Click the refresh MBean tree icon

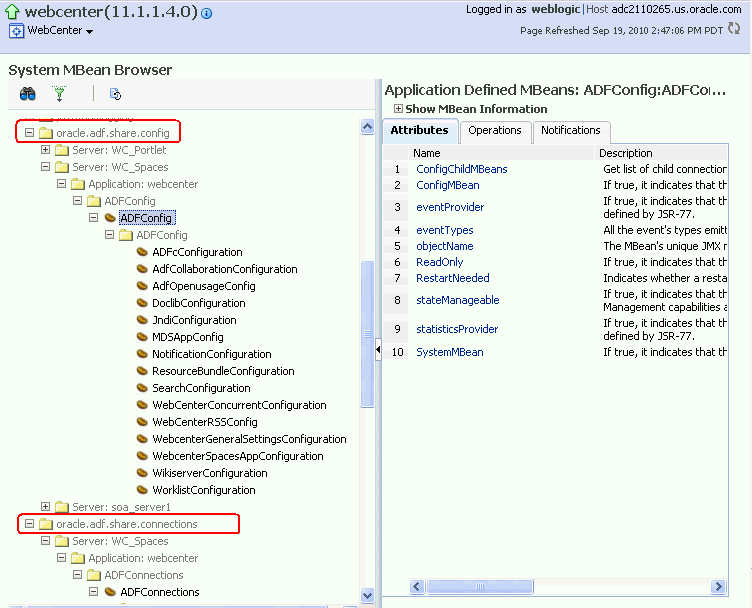(x=115, y=94)
